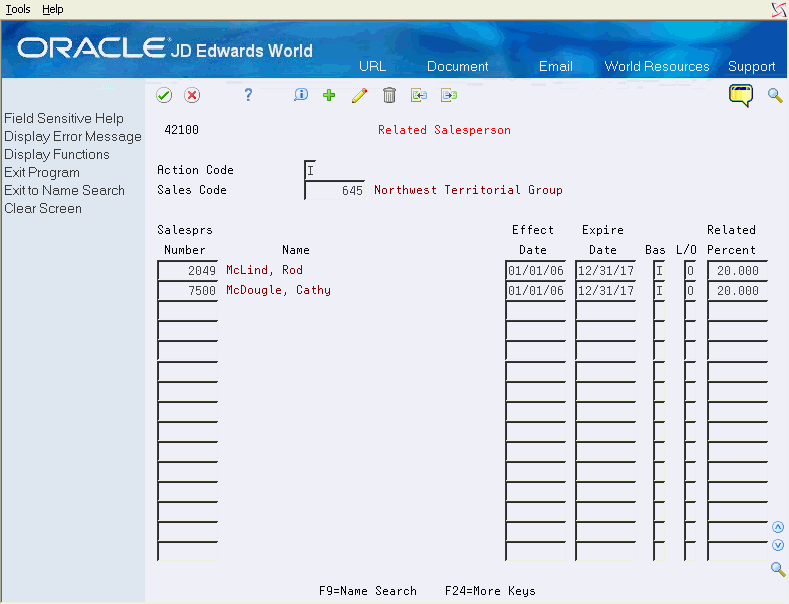Screen dimensions: 789x604
Task: Choose Exit Program
Action: coord(42,173)
